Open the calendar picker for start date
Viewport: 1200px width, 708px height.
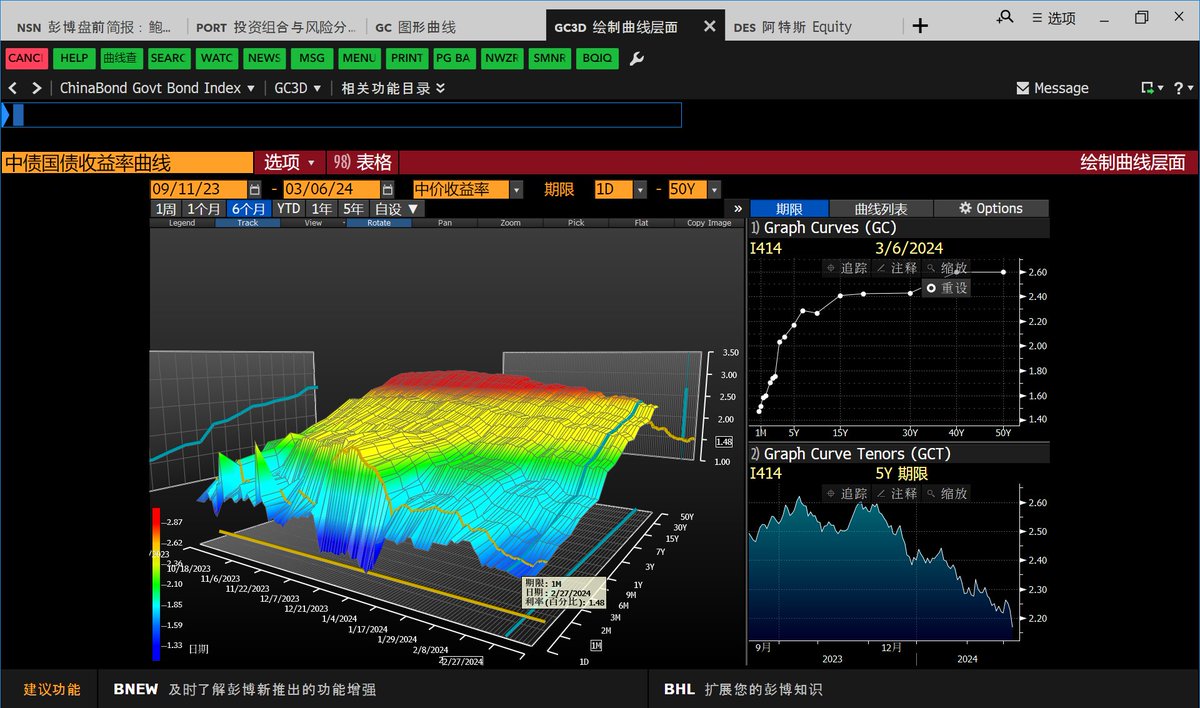[x=255, y=189]
